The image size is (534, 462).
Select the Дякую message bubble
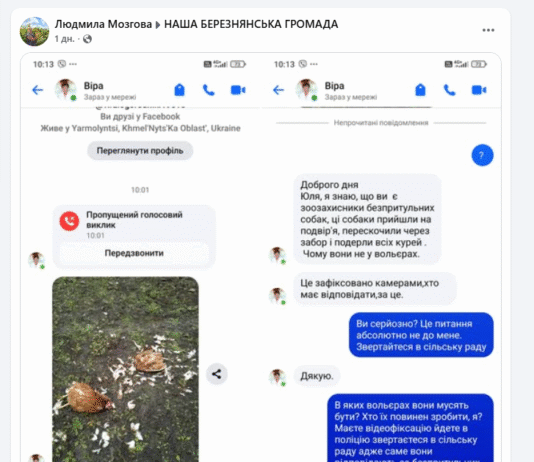(317, 376)
